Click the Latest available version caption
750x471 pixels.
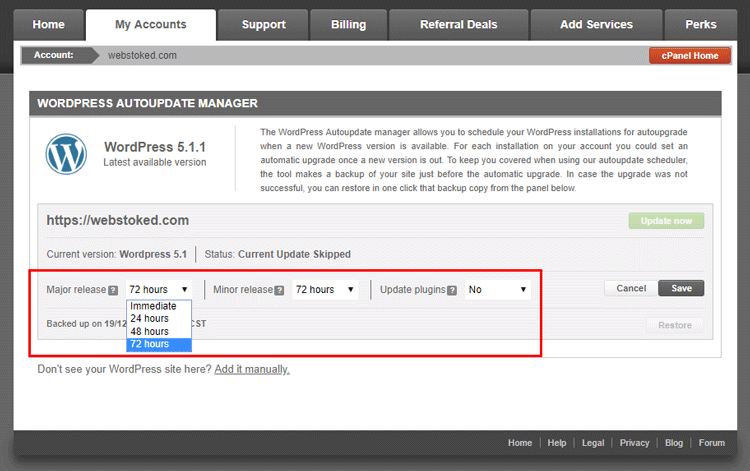click(x=155, y=163)
